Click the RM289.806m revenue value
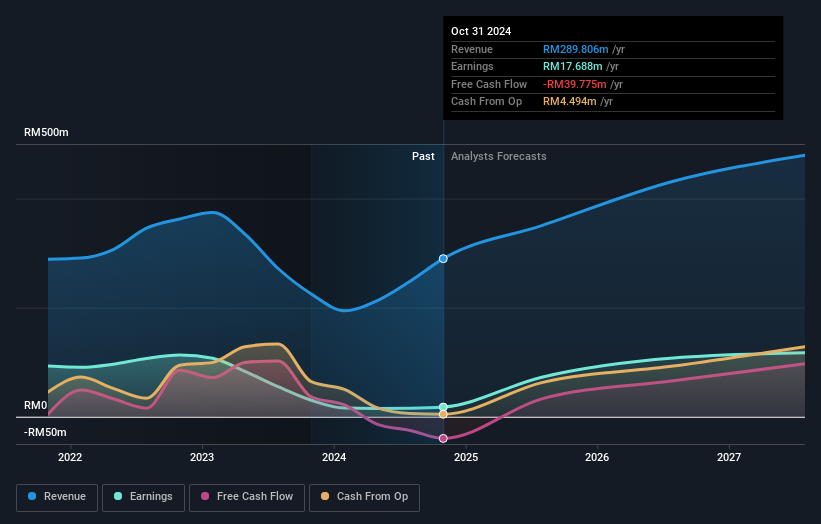Screen dimensions: 821x524 pyautogui.click(x=575, y=49)
